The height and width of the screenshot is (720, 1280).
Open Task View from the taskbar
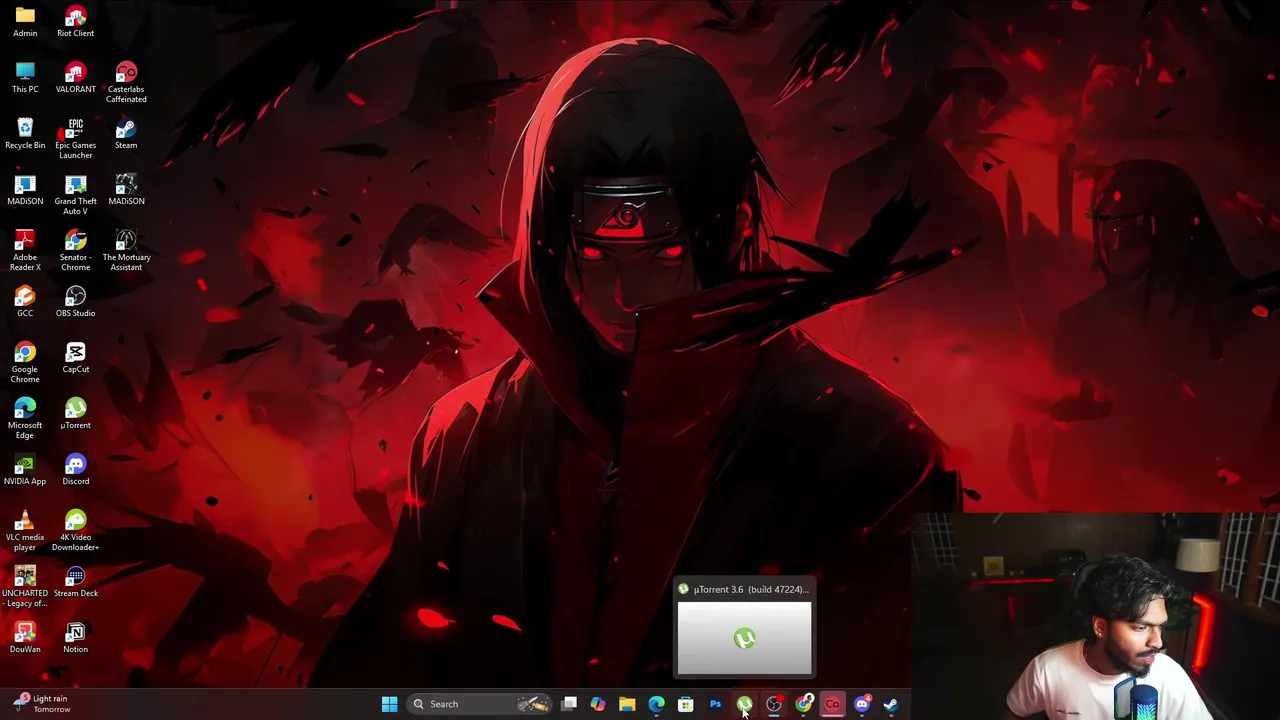click(569, 704)
